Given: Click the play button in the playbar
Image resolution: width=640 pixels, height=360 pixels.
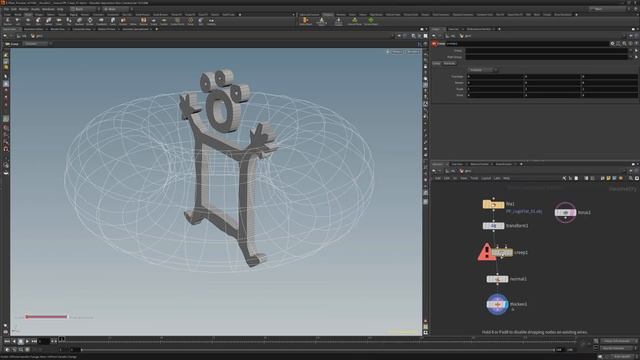Looking at the screenshot, I should pos(27,341).
